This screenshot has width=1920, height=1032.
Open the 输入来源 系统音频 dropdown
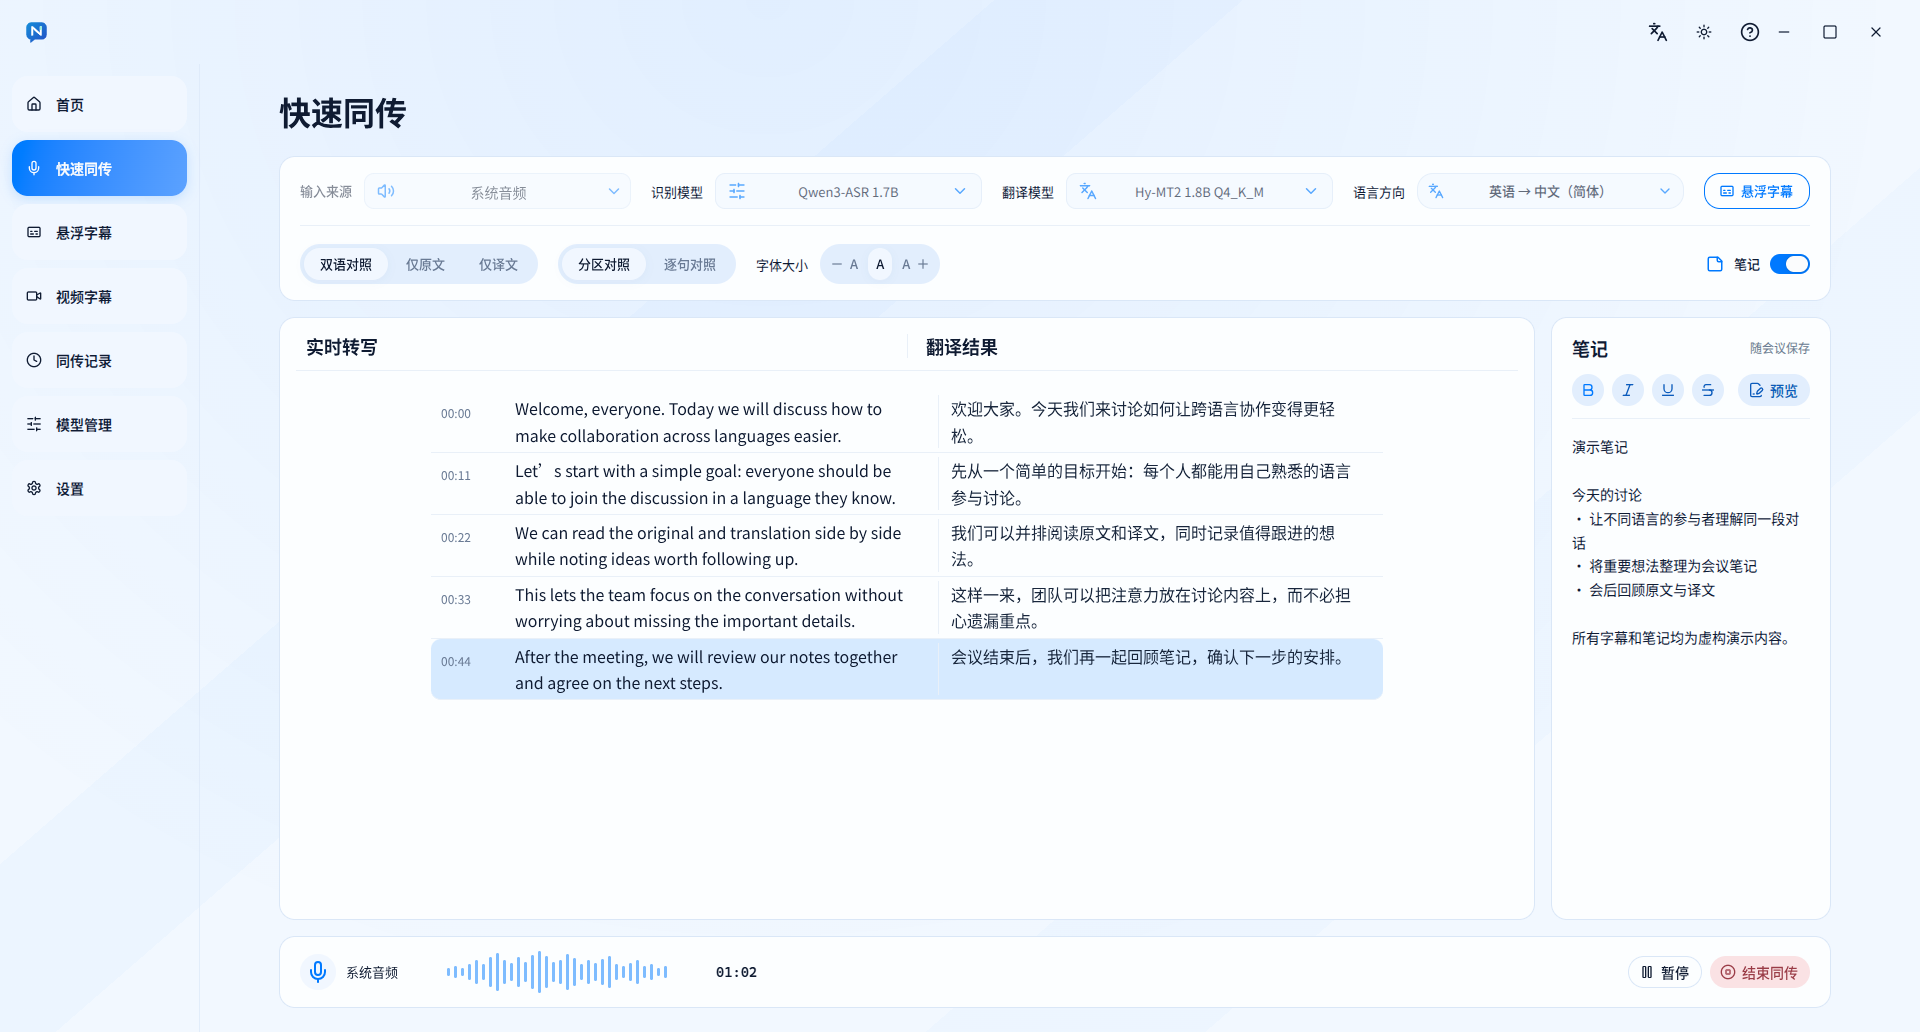click(497, 191)
